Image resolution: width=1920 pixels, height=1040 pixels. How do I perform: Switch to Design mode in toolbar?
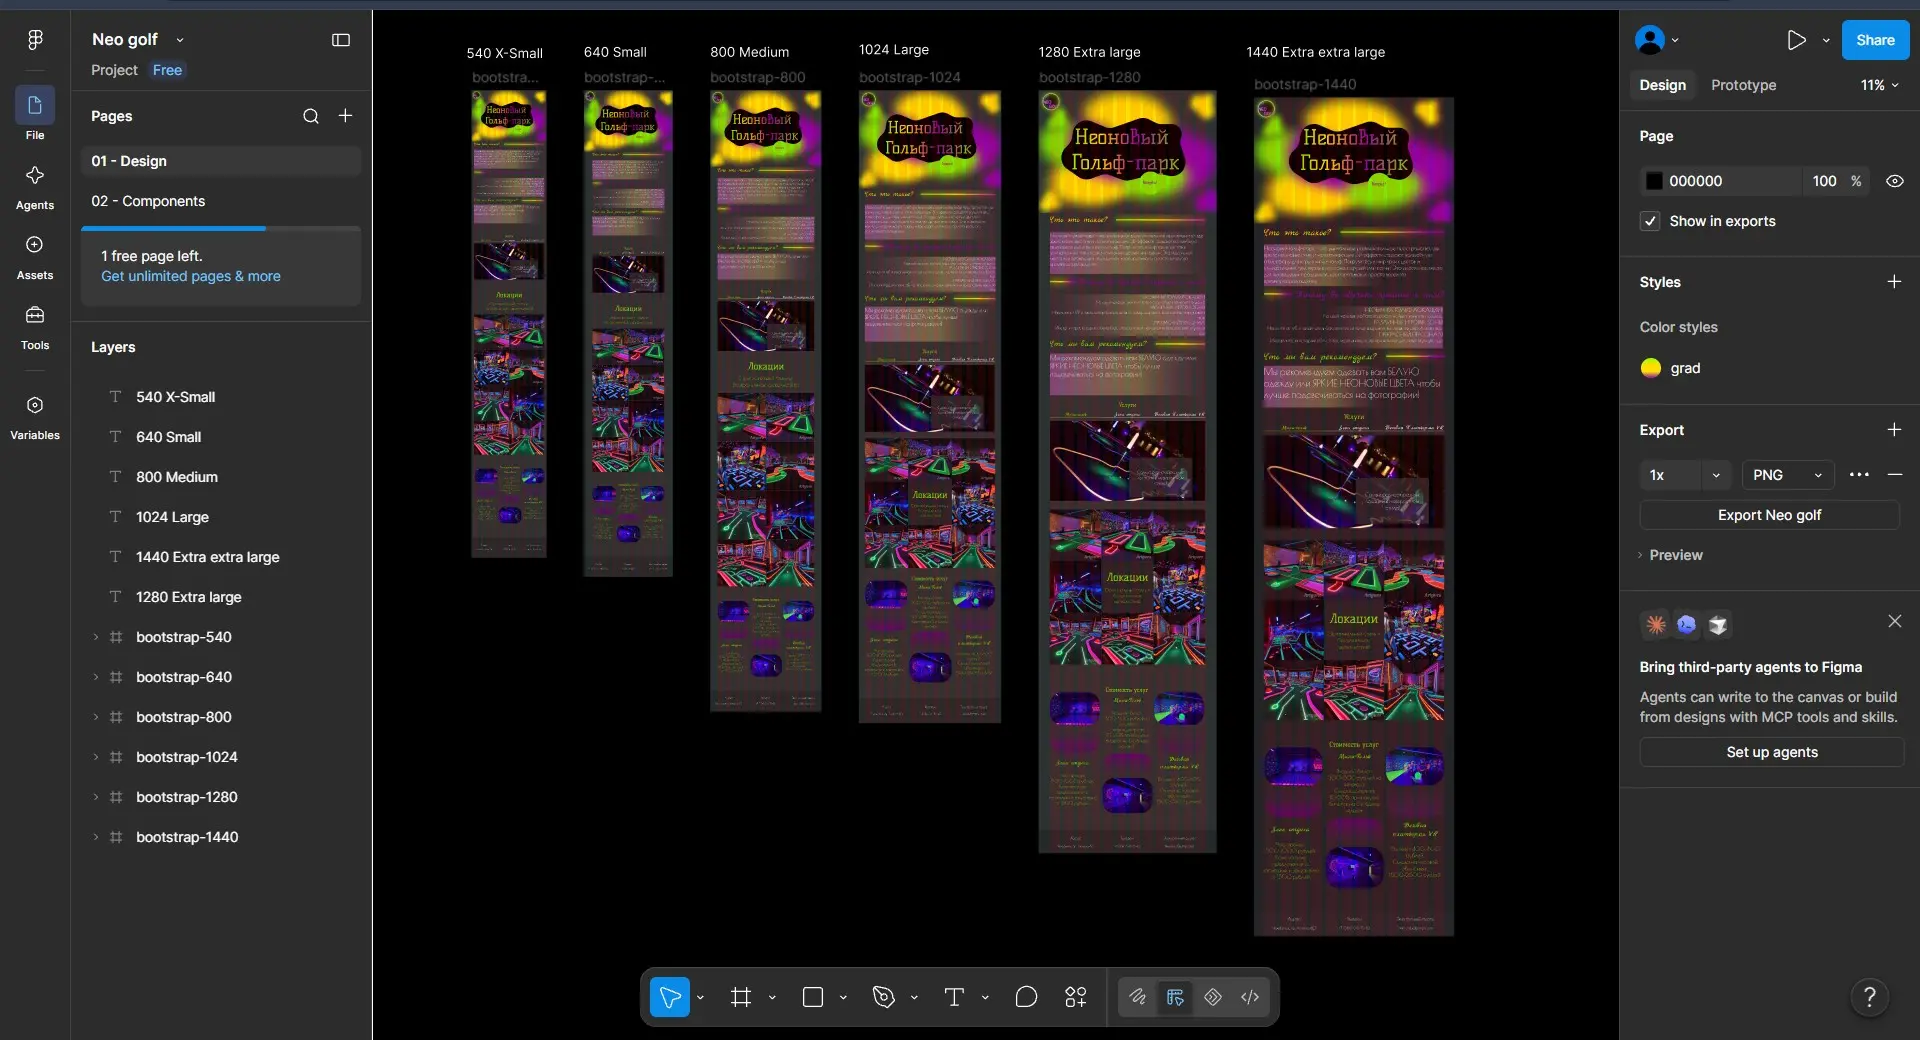point(1175,997)
